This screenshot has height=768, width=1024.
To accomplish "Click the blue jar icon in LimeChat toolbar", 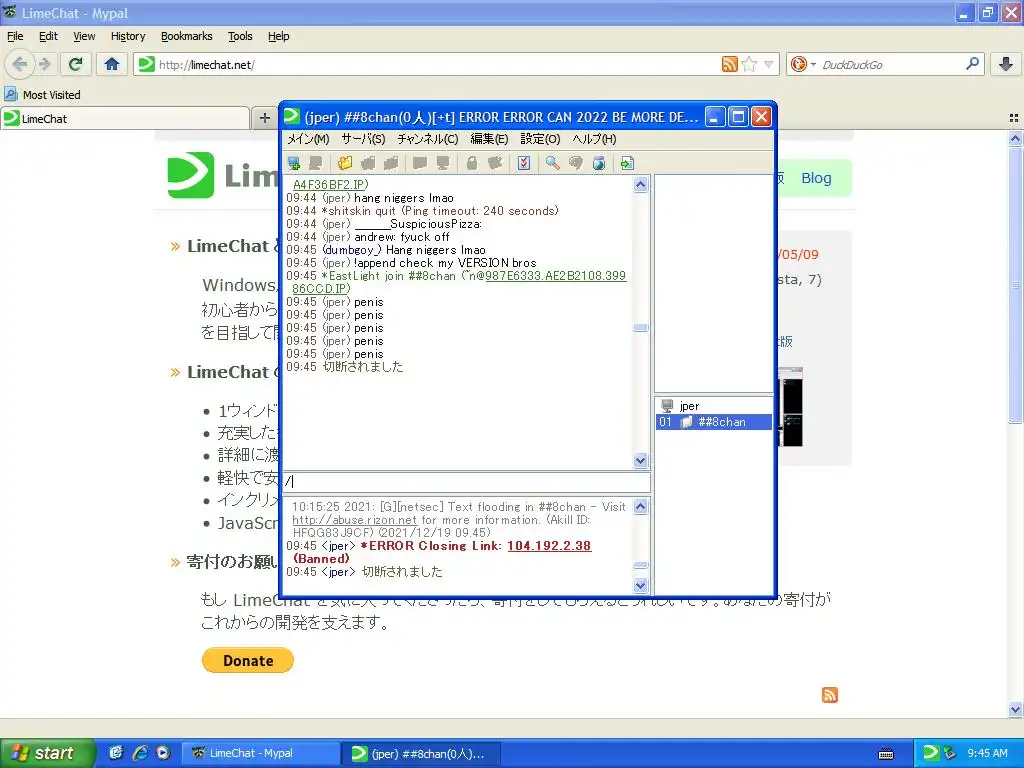I will click(599, 163).
